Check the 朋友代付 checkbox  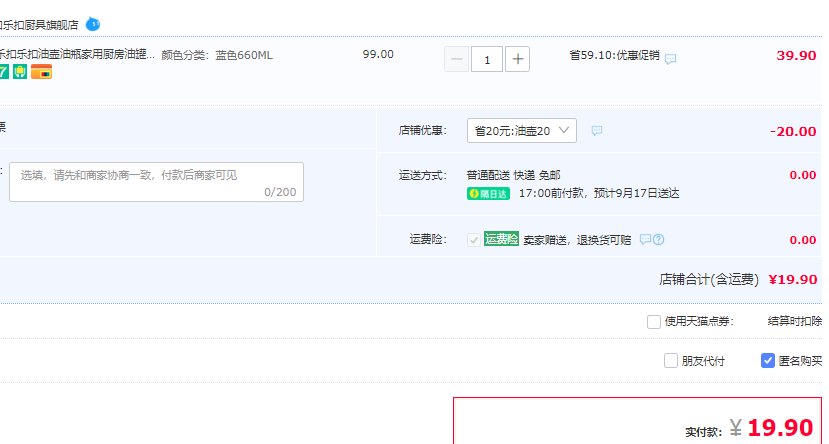point(671,361)
